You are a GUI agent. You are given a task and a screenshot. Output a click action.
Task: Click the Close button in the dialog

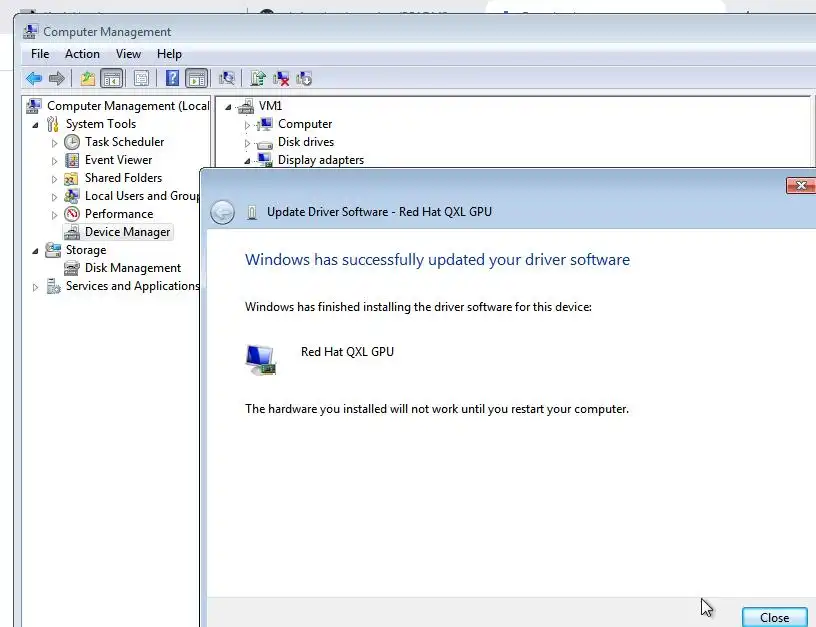(x=774, y=617)
